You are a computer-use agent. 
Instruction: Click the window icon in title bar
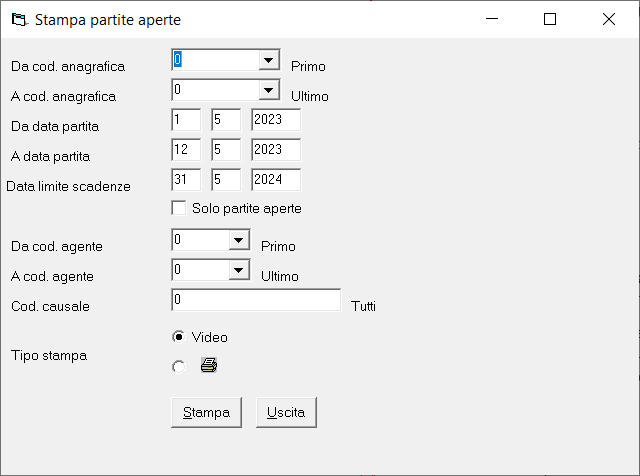coord(20,19)
